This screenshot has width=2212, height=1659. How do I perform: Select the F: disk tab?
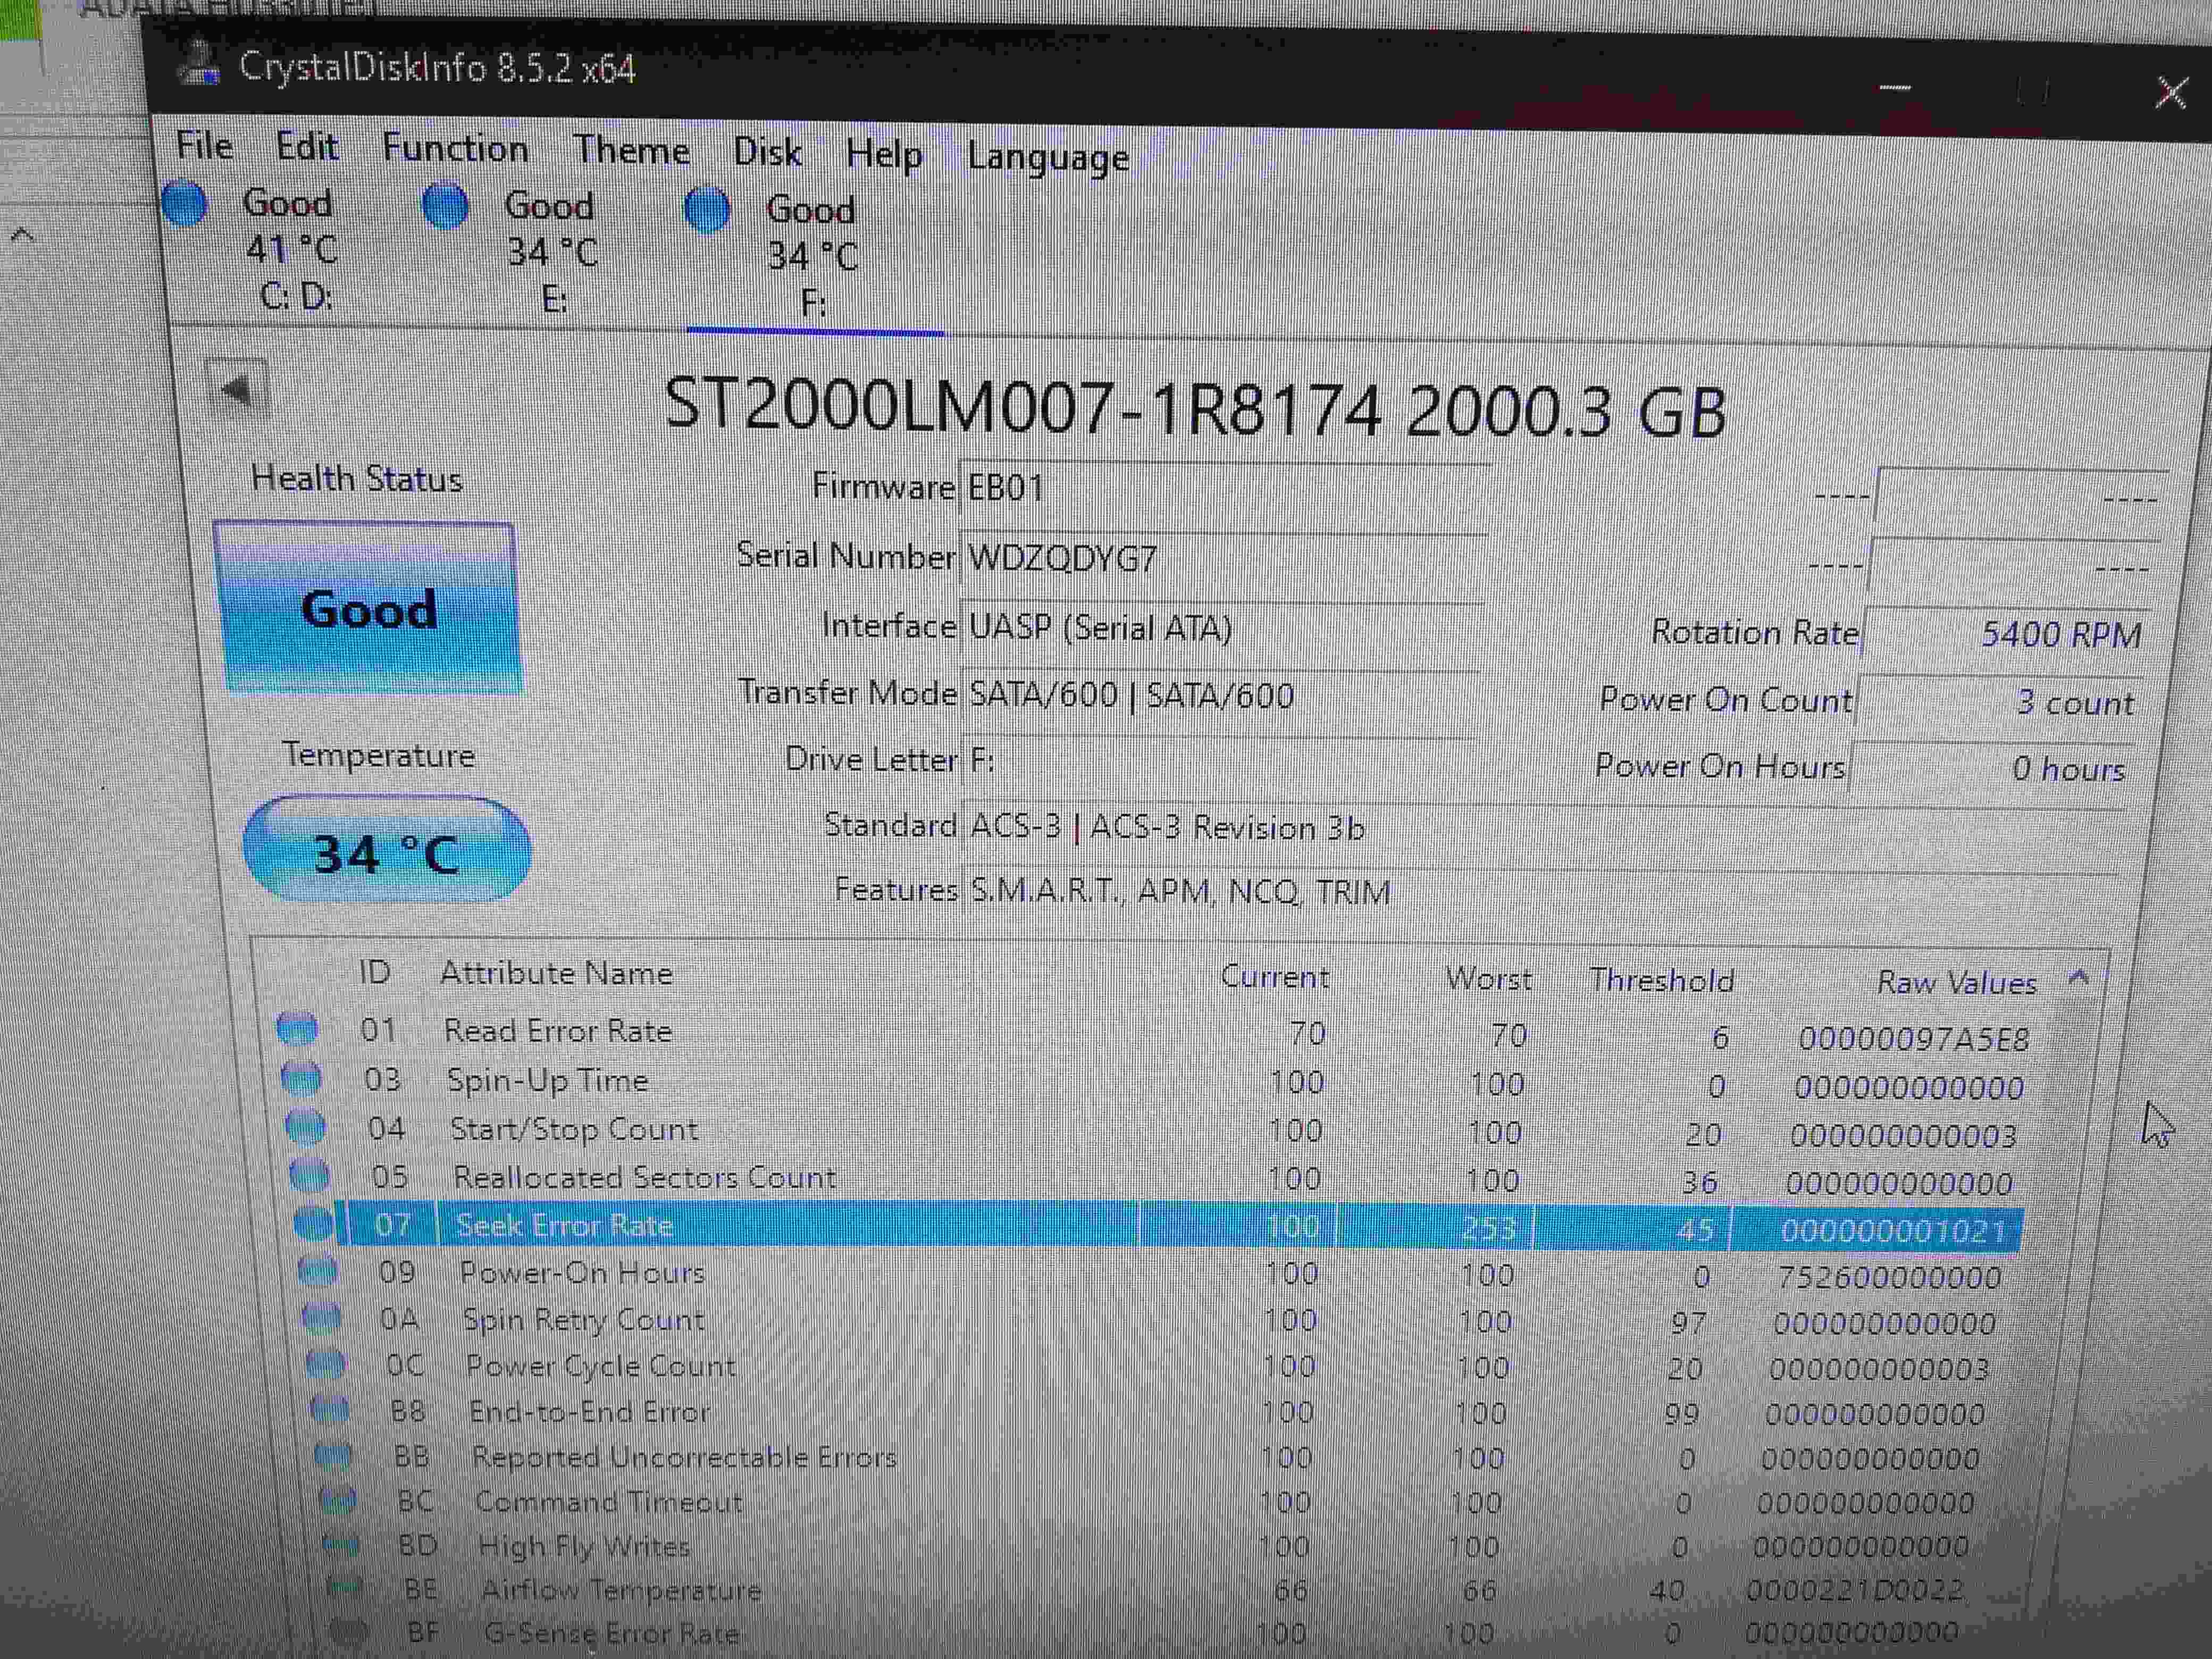(812, 257)
